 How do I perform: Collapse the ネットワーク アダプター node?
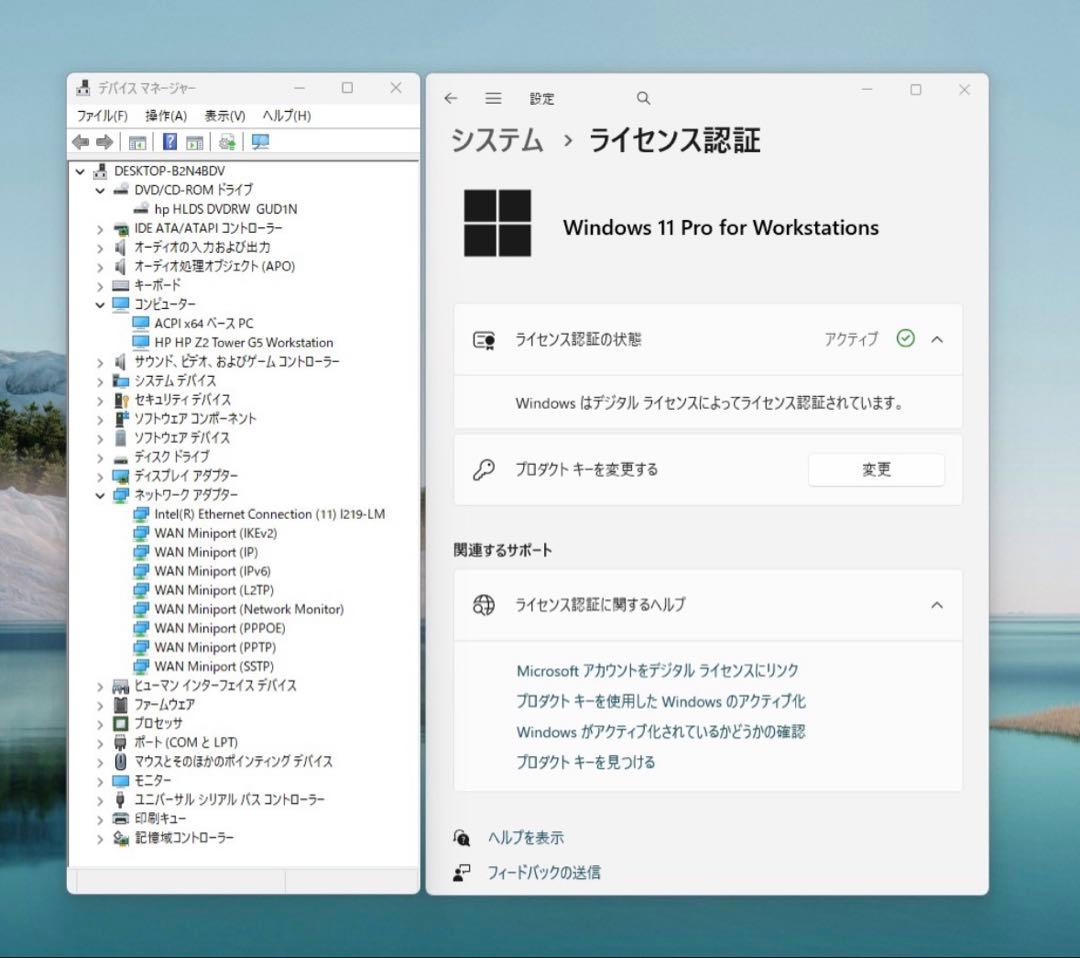click(99, 495)
